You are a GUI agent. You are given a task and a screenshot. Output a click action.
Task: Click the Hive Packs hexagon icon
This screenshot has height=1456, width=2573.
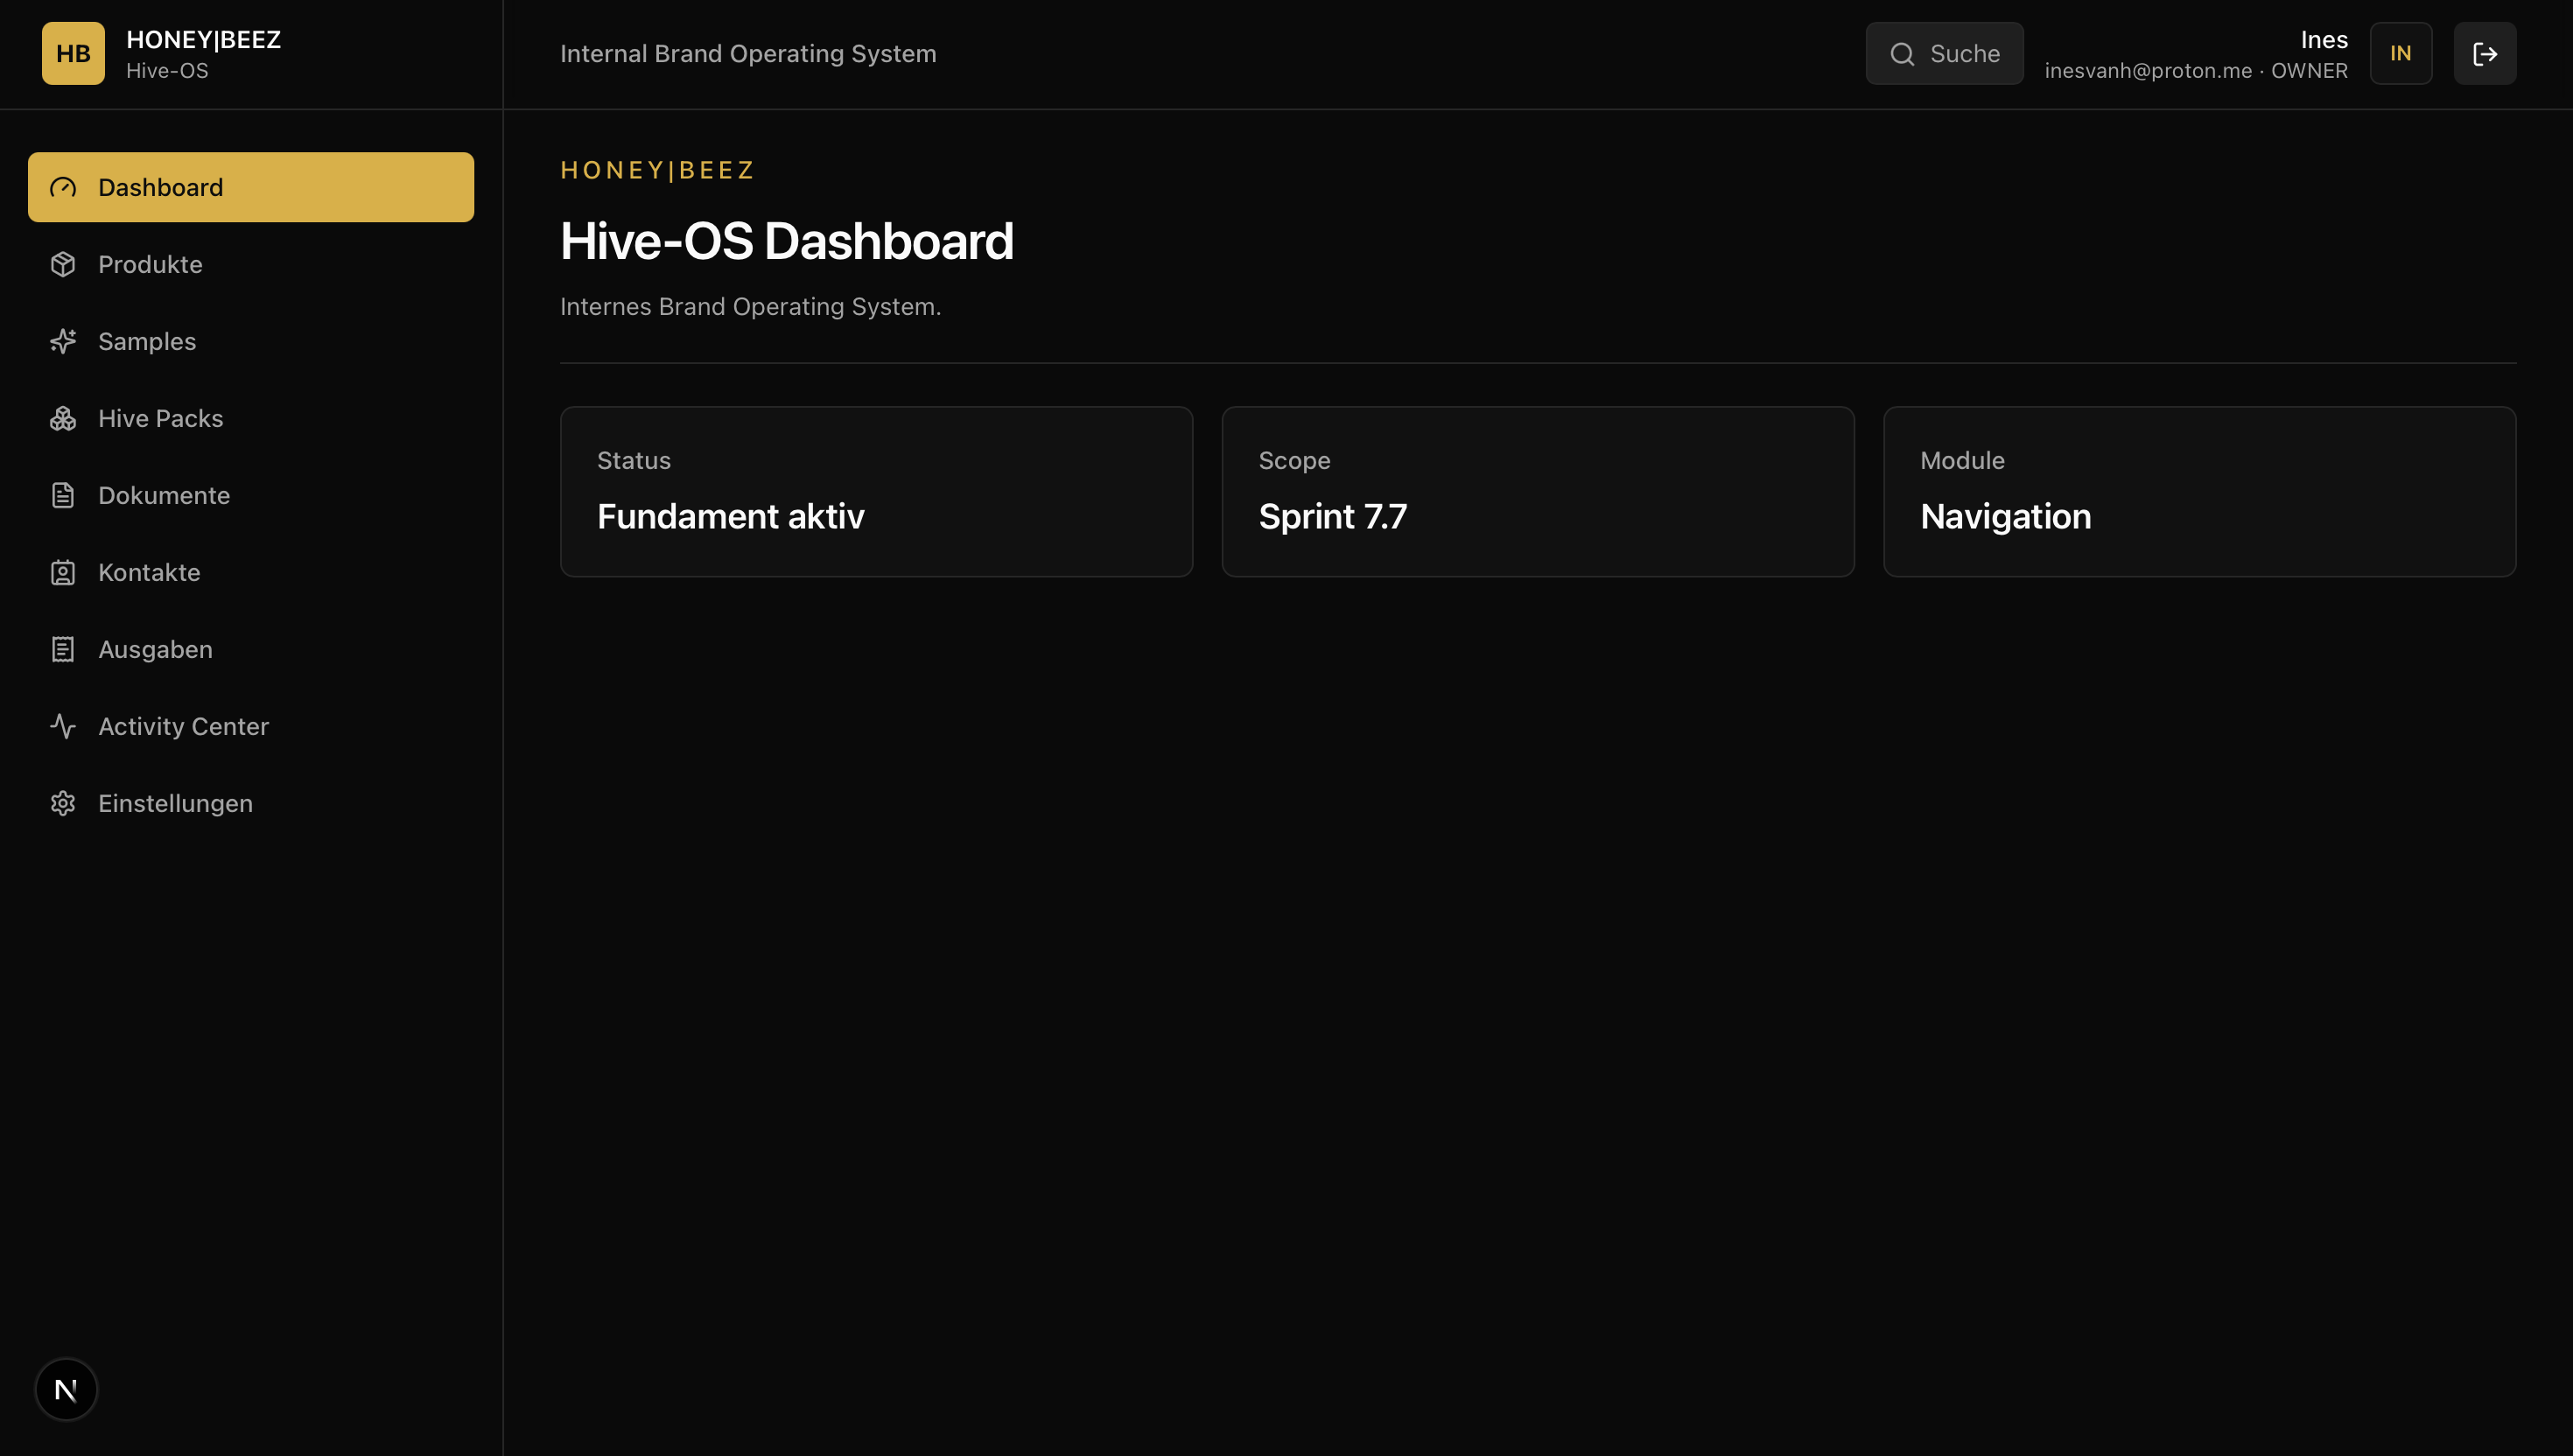coord(63,418)
